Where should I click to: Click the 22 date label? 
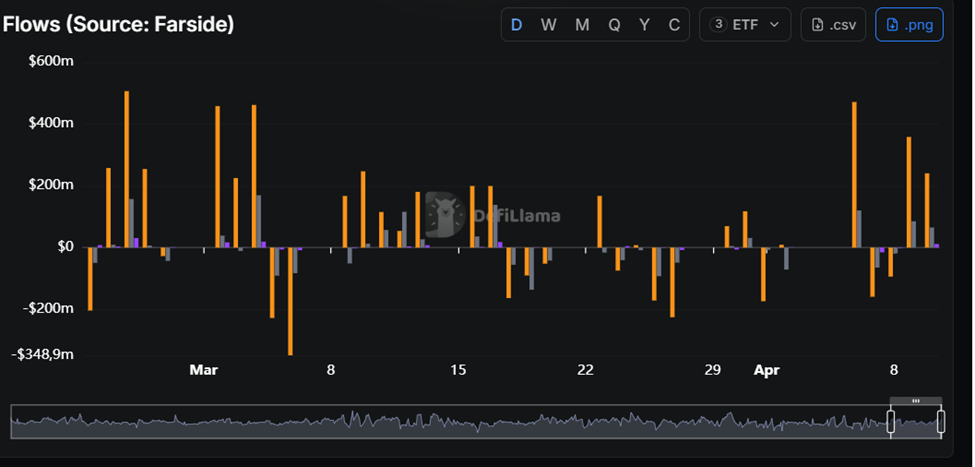coord(585,370)
